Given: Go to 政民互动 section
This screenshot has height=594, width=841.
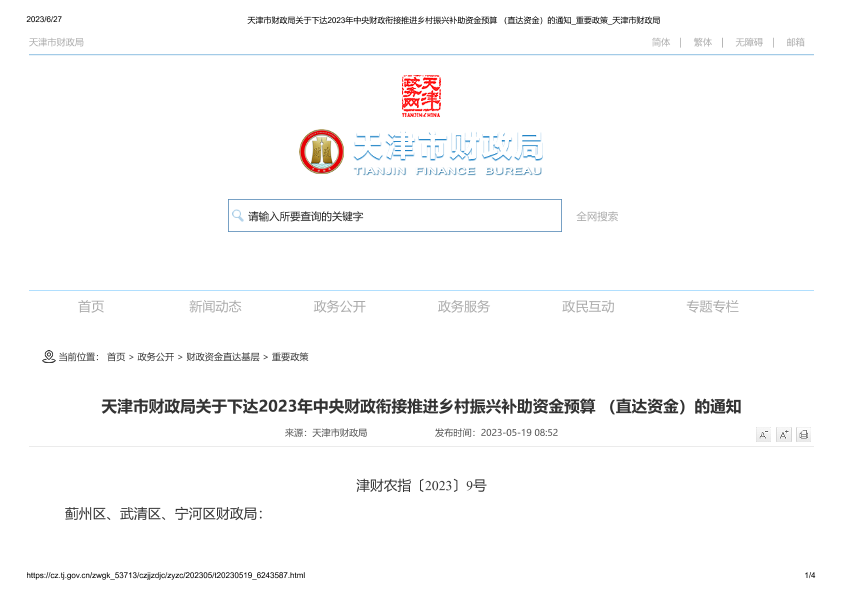Looking at the screenshot, I should [x=588, y=306].
